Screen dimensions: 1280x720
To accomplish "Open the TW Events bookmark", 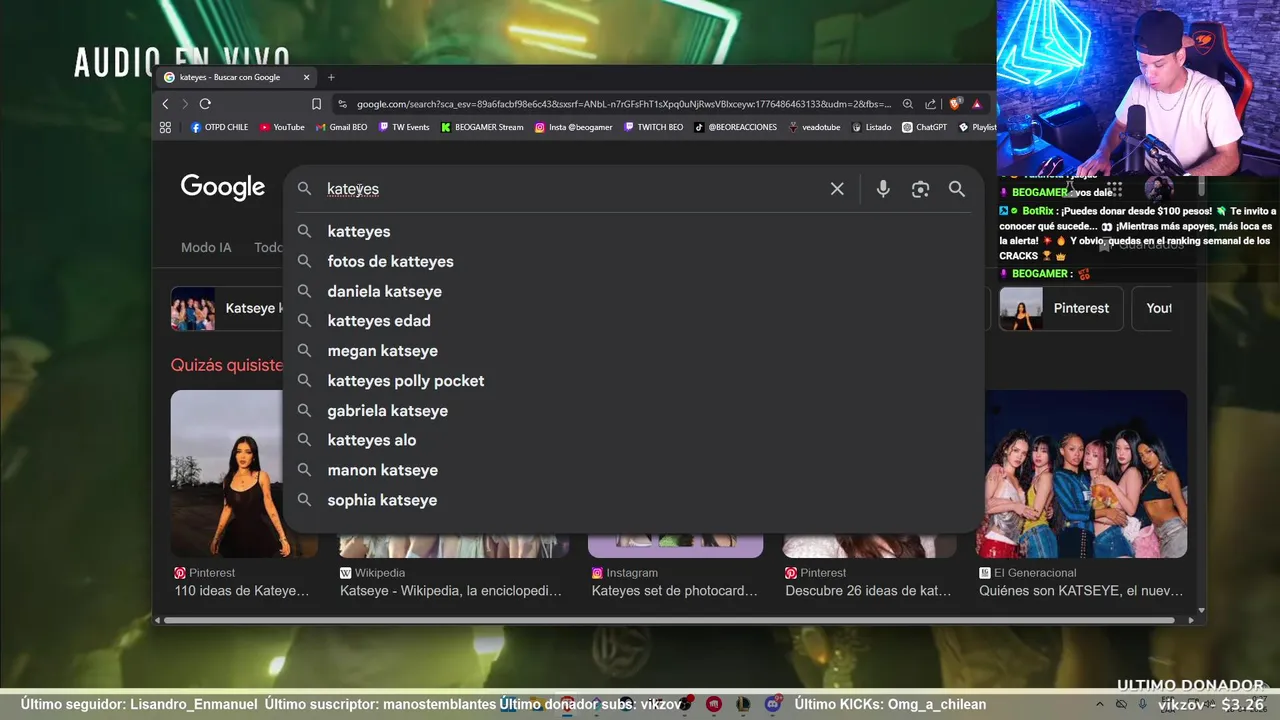I will [x=404, y=127].
